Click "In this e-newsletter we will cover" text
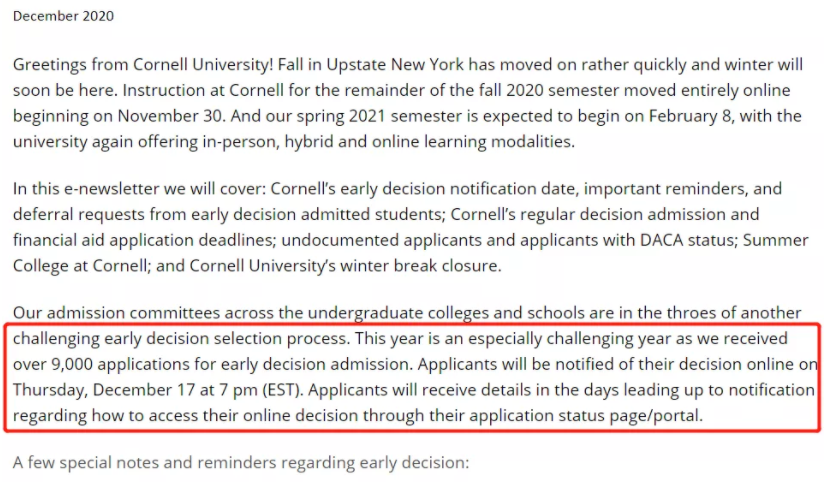The image size is (824, 482). pos(139,189)
